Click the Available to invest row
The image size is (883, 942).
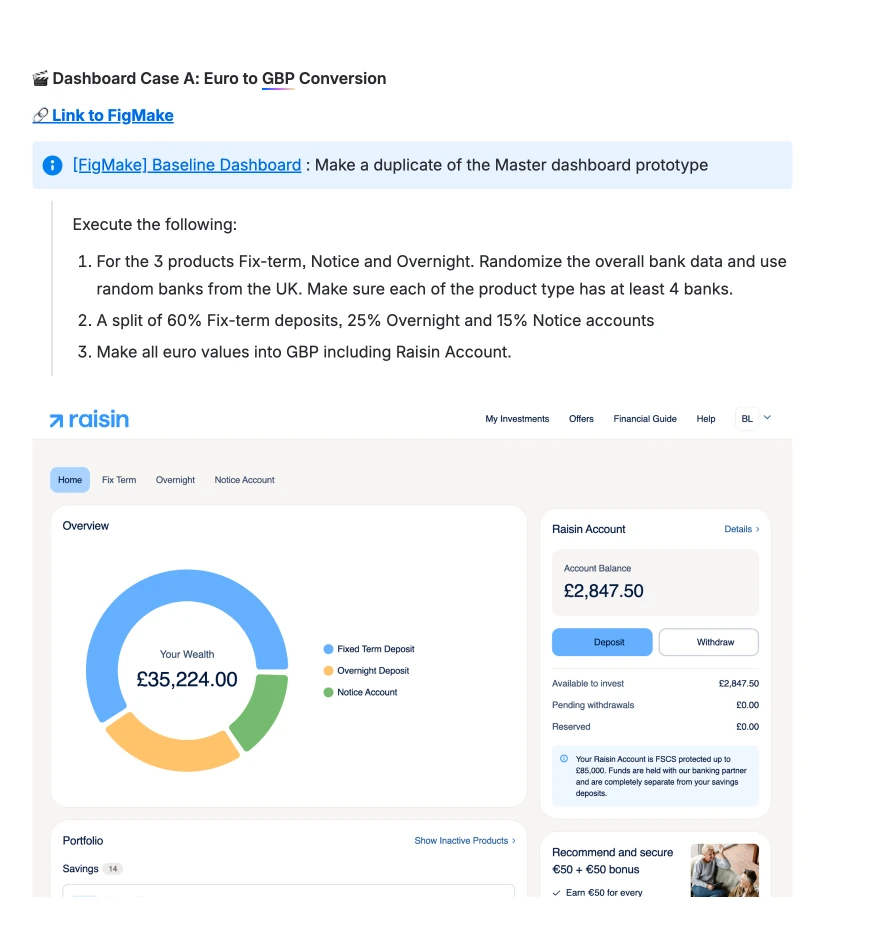(655, 684)
